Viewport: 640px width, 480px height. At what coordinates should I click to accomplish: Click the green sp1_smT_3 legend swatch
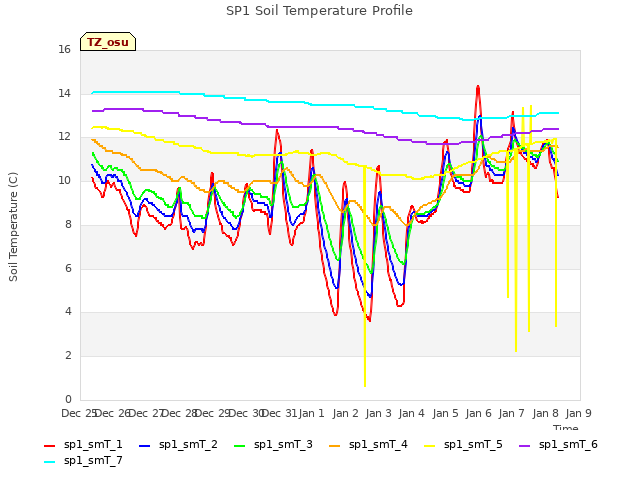(240, 446)
